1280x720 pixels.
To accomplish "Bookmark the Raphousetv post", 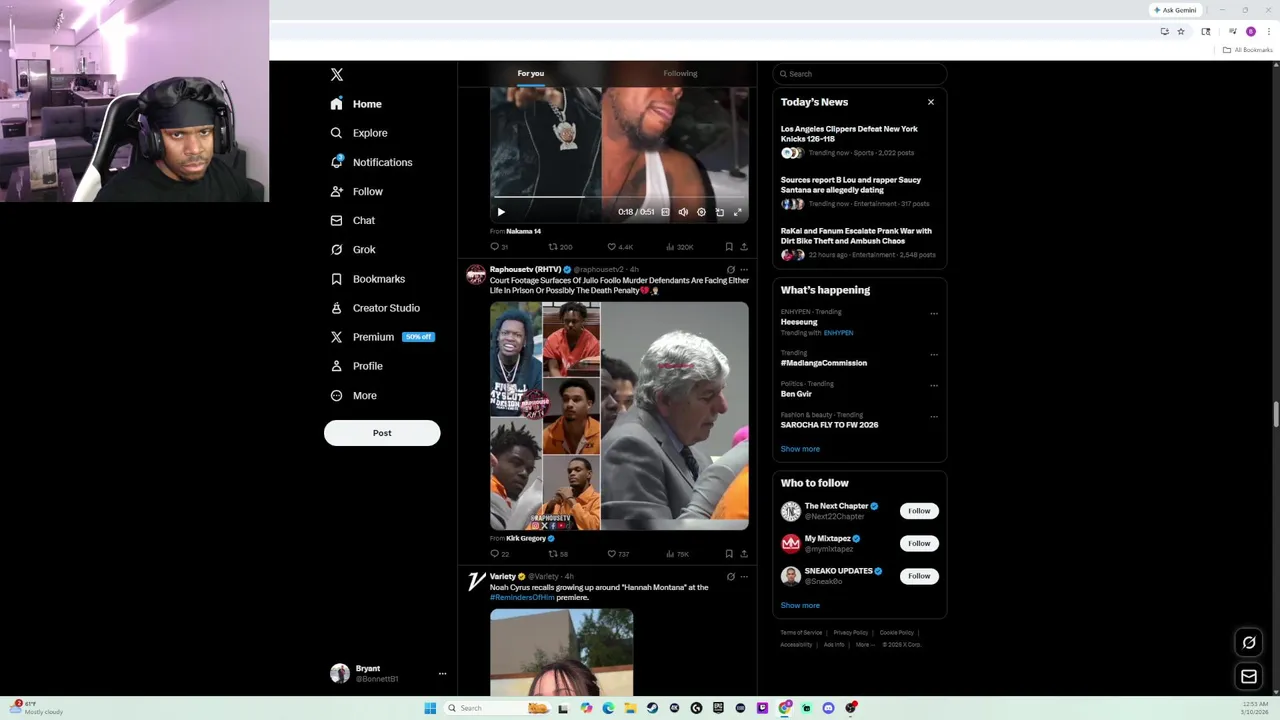I will click(x=729, y=554).
